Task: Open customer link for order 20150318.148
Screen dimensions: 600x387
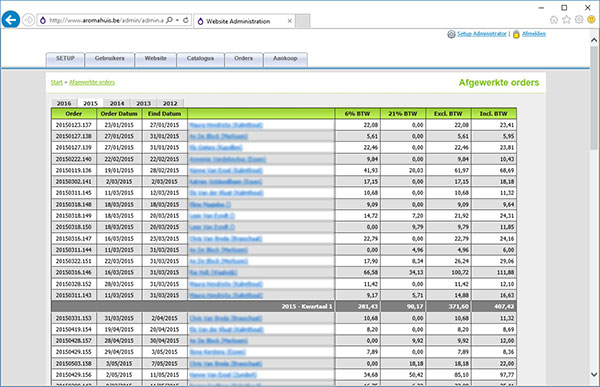Action: 210,204
